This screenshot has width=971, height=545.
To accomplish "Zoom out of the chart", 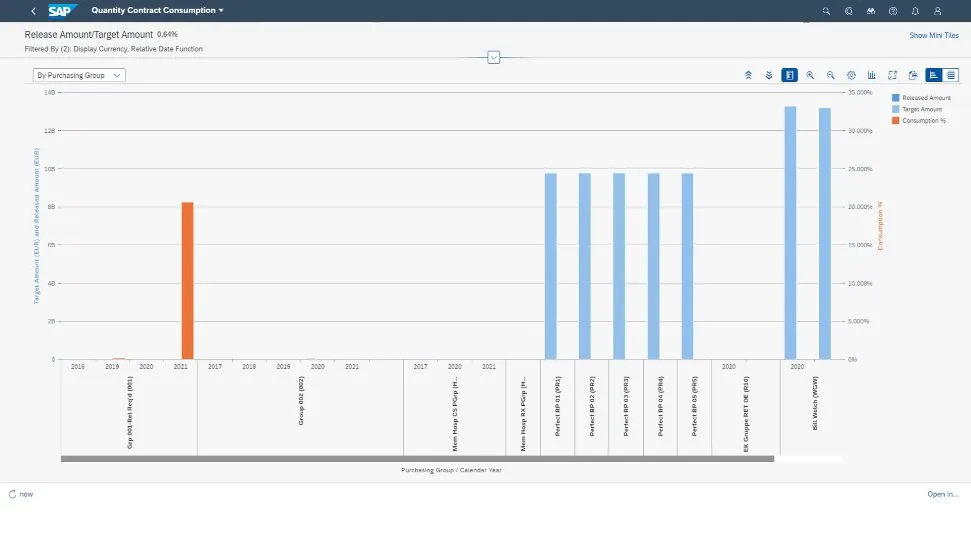I will click(830, 75).
